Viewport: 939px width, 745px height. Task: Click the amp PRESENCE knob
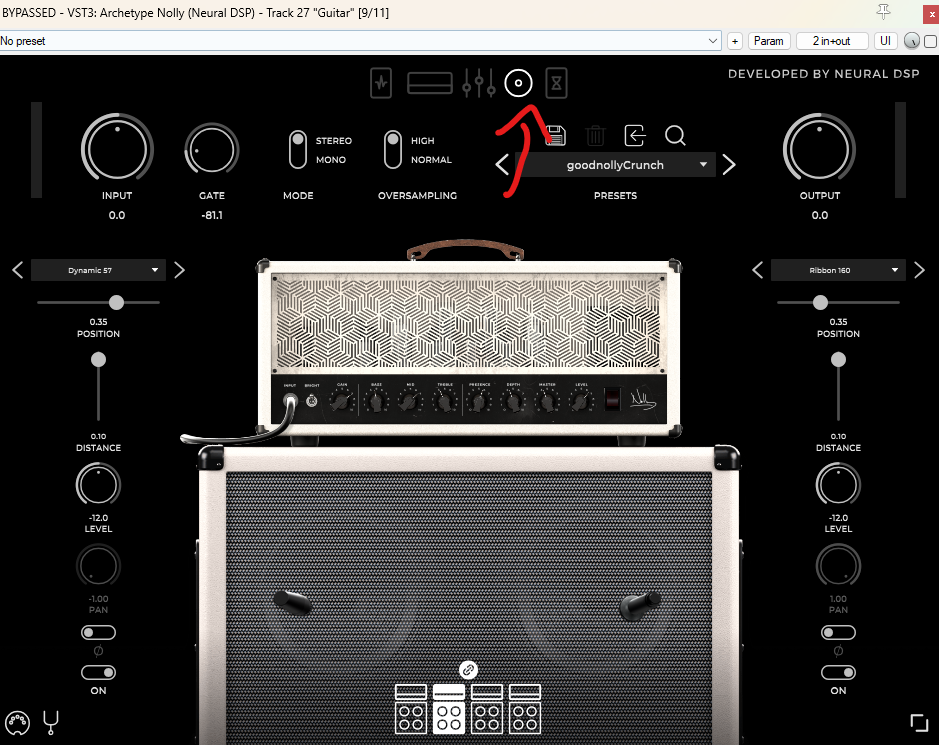(479, 401)
